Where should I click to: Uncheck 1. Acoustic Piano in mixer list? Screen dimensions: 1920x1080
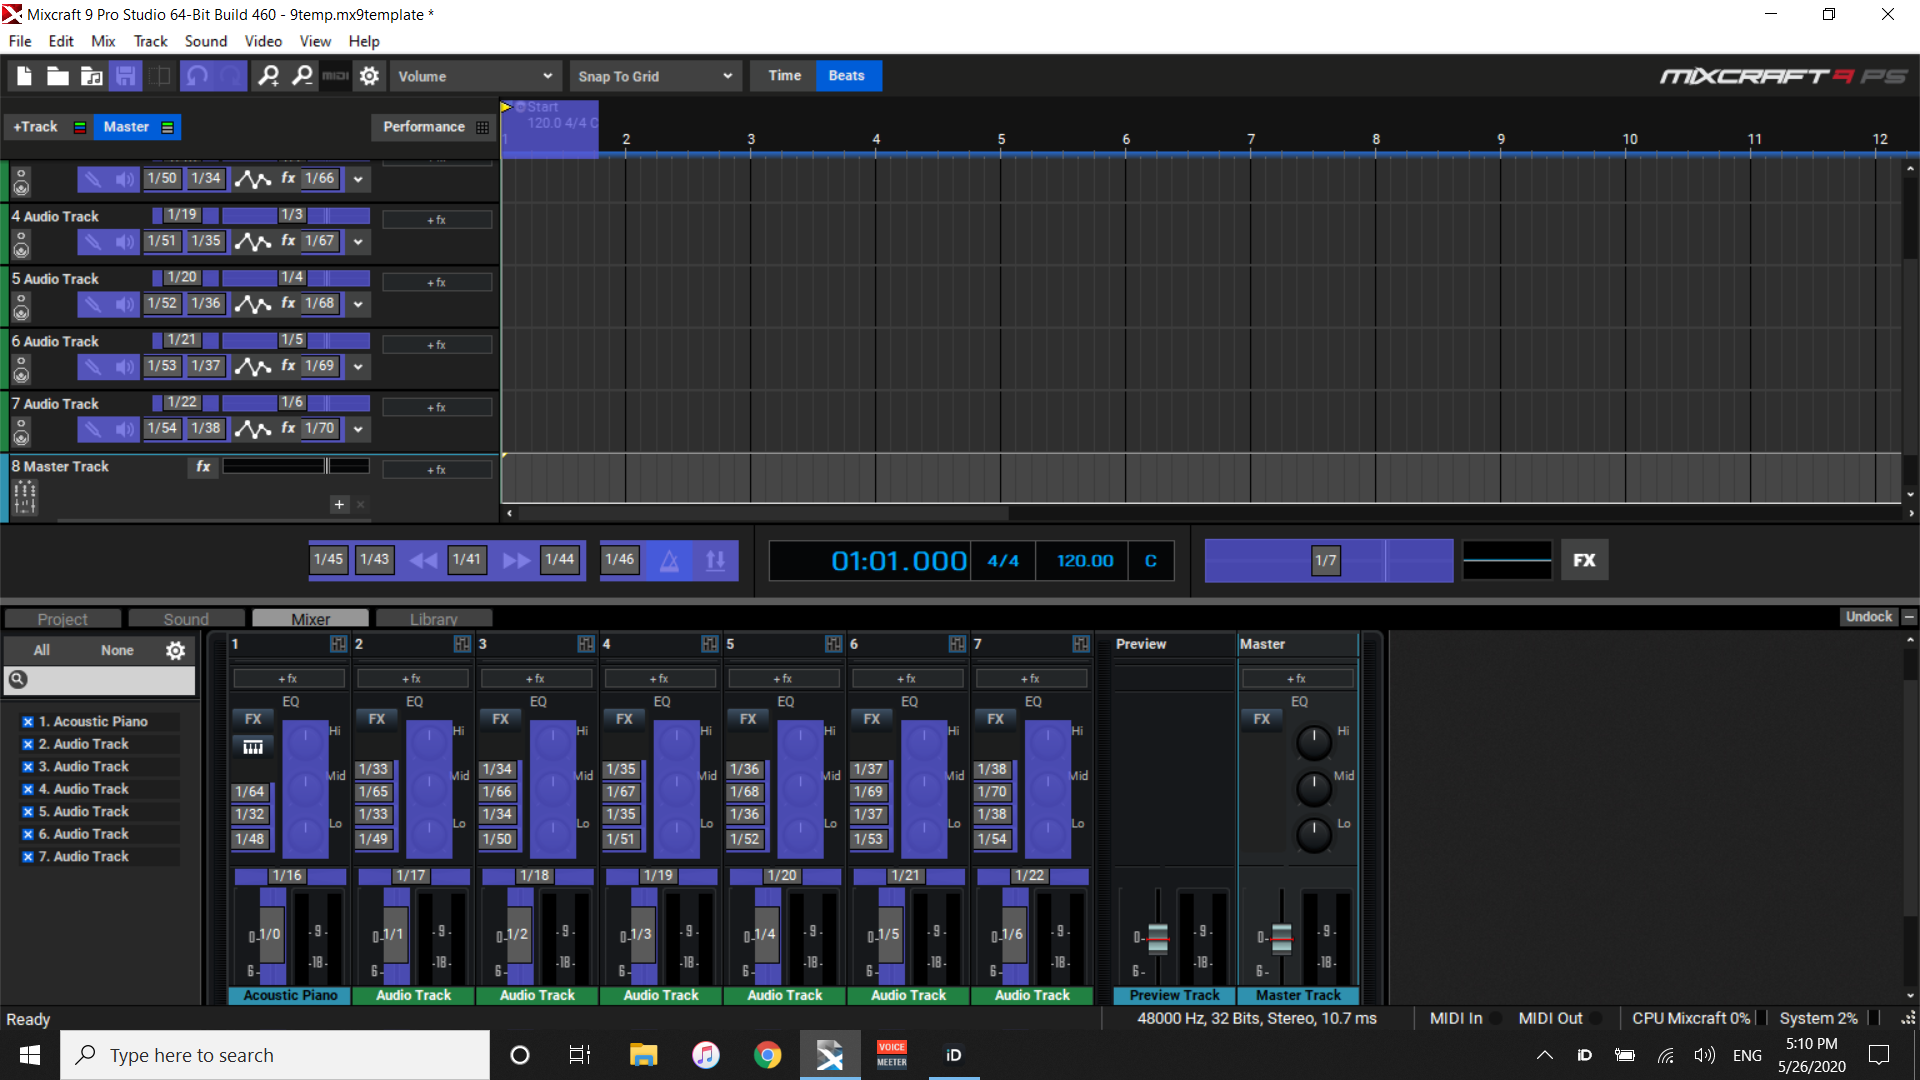coord(28,722)
